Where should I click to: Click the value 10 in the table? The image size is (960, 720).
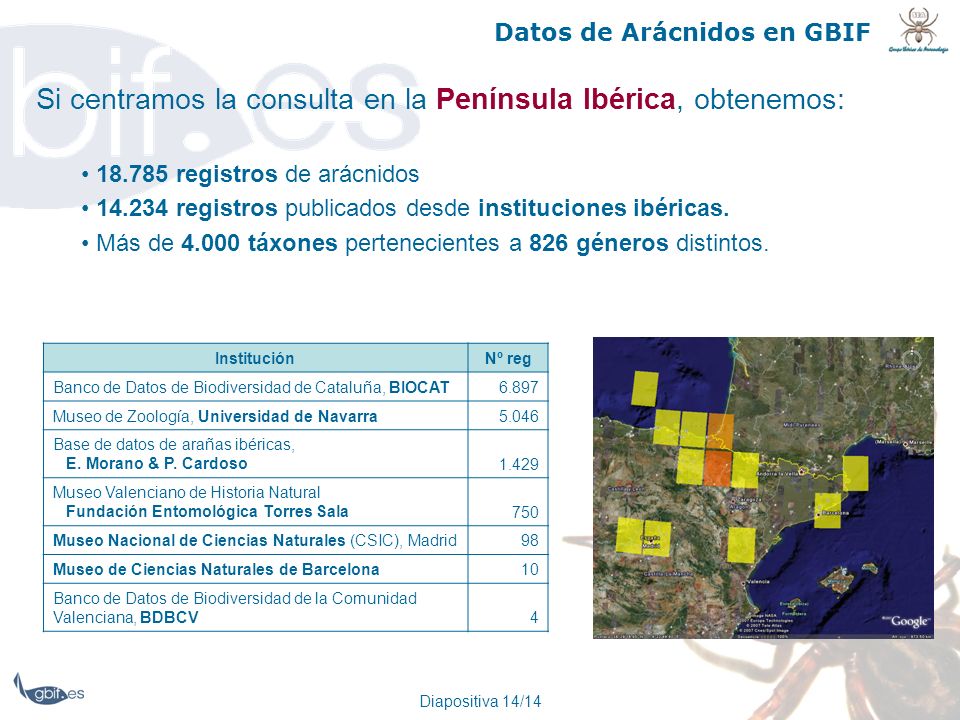click(x=530, y=569)
